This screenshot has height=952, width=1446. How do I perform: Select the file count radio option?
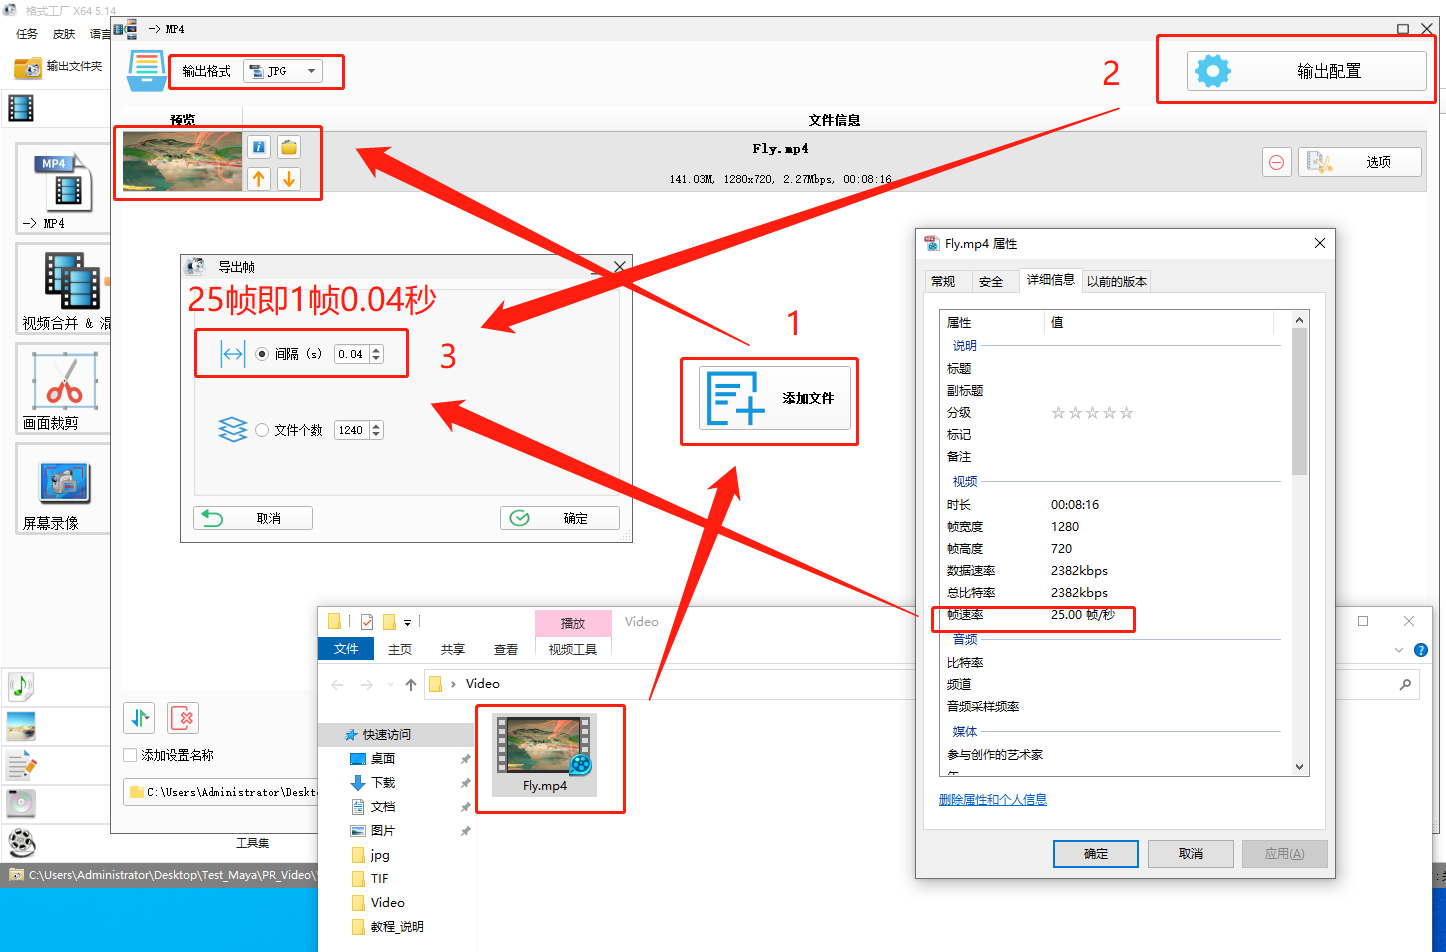tap(262, 430)
